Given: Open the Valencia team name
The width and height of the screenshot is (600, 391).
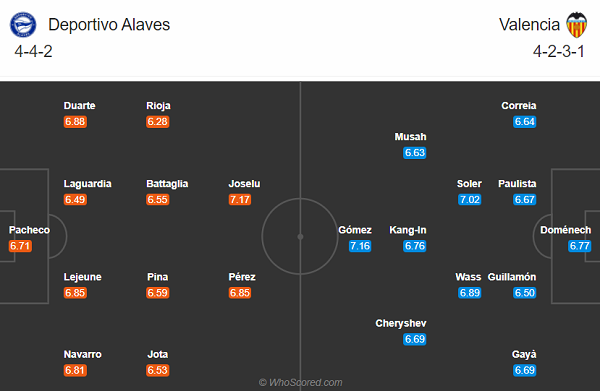Looking at the screenshot, I should point(529,25).
